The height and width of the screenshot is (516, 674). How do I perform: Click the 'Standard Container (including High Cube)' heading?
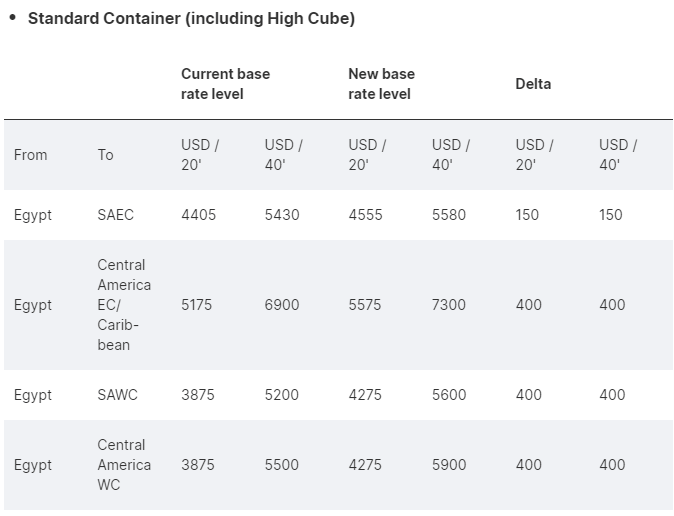tap(191, 18)
